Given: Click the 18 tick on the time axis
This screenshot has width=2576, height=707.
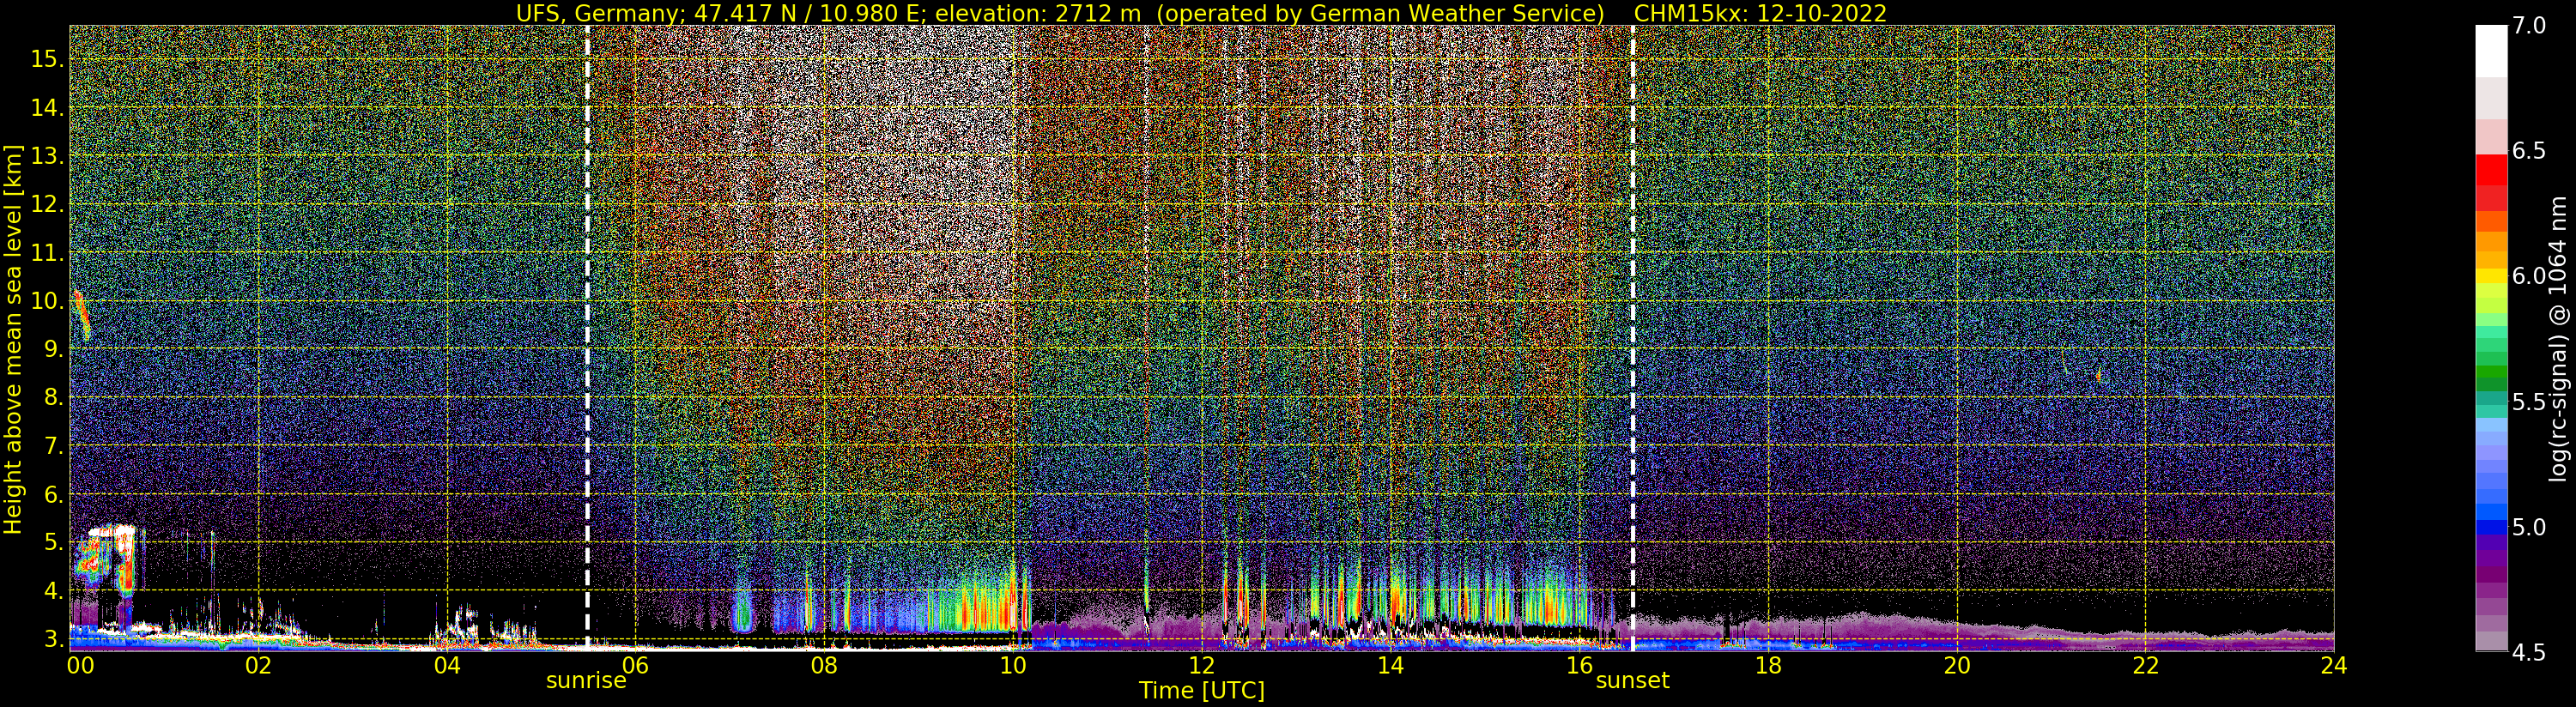Looking at the screenshot, I should 1768,665.
